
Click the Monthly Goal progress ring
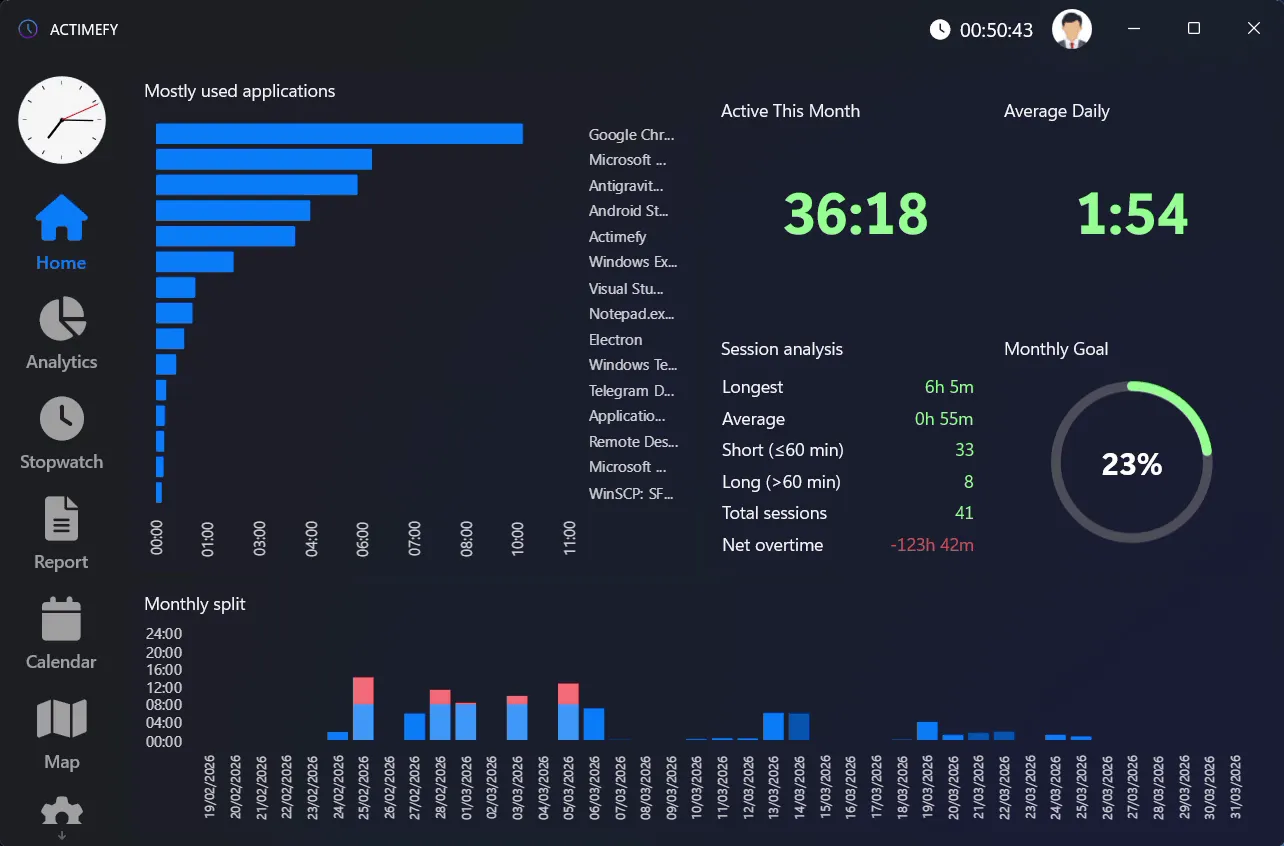(1132, 463)
